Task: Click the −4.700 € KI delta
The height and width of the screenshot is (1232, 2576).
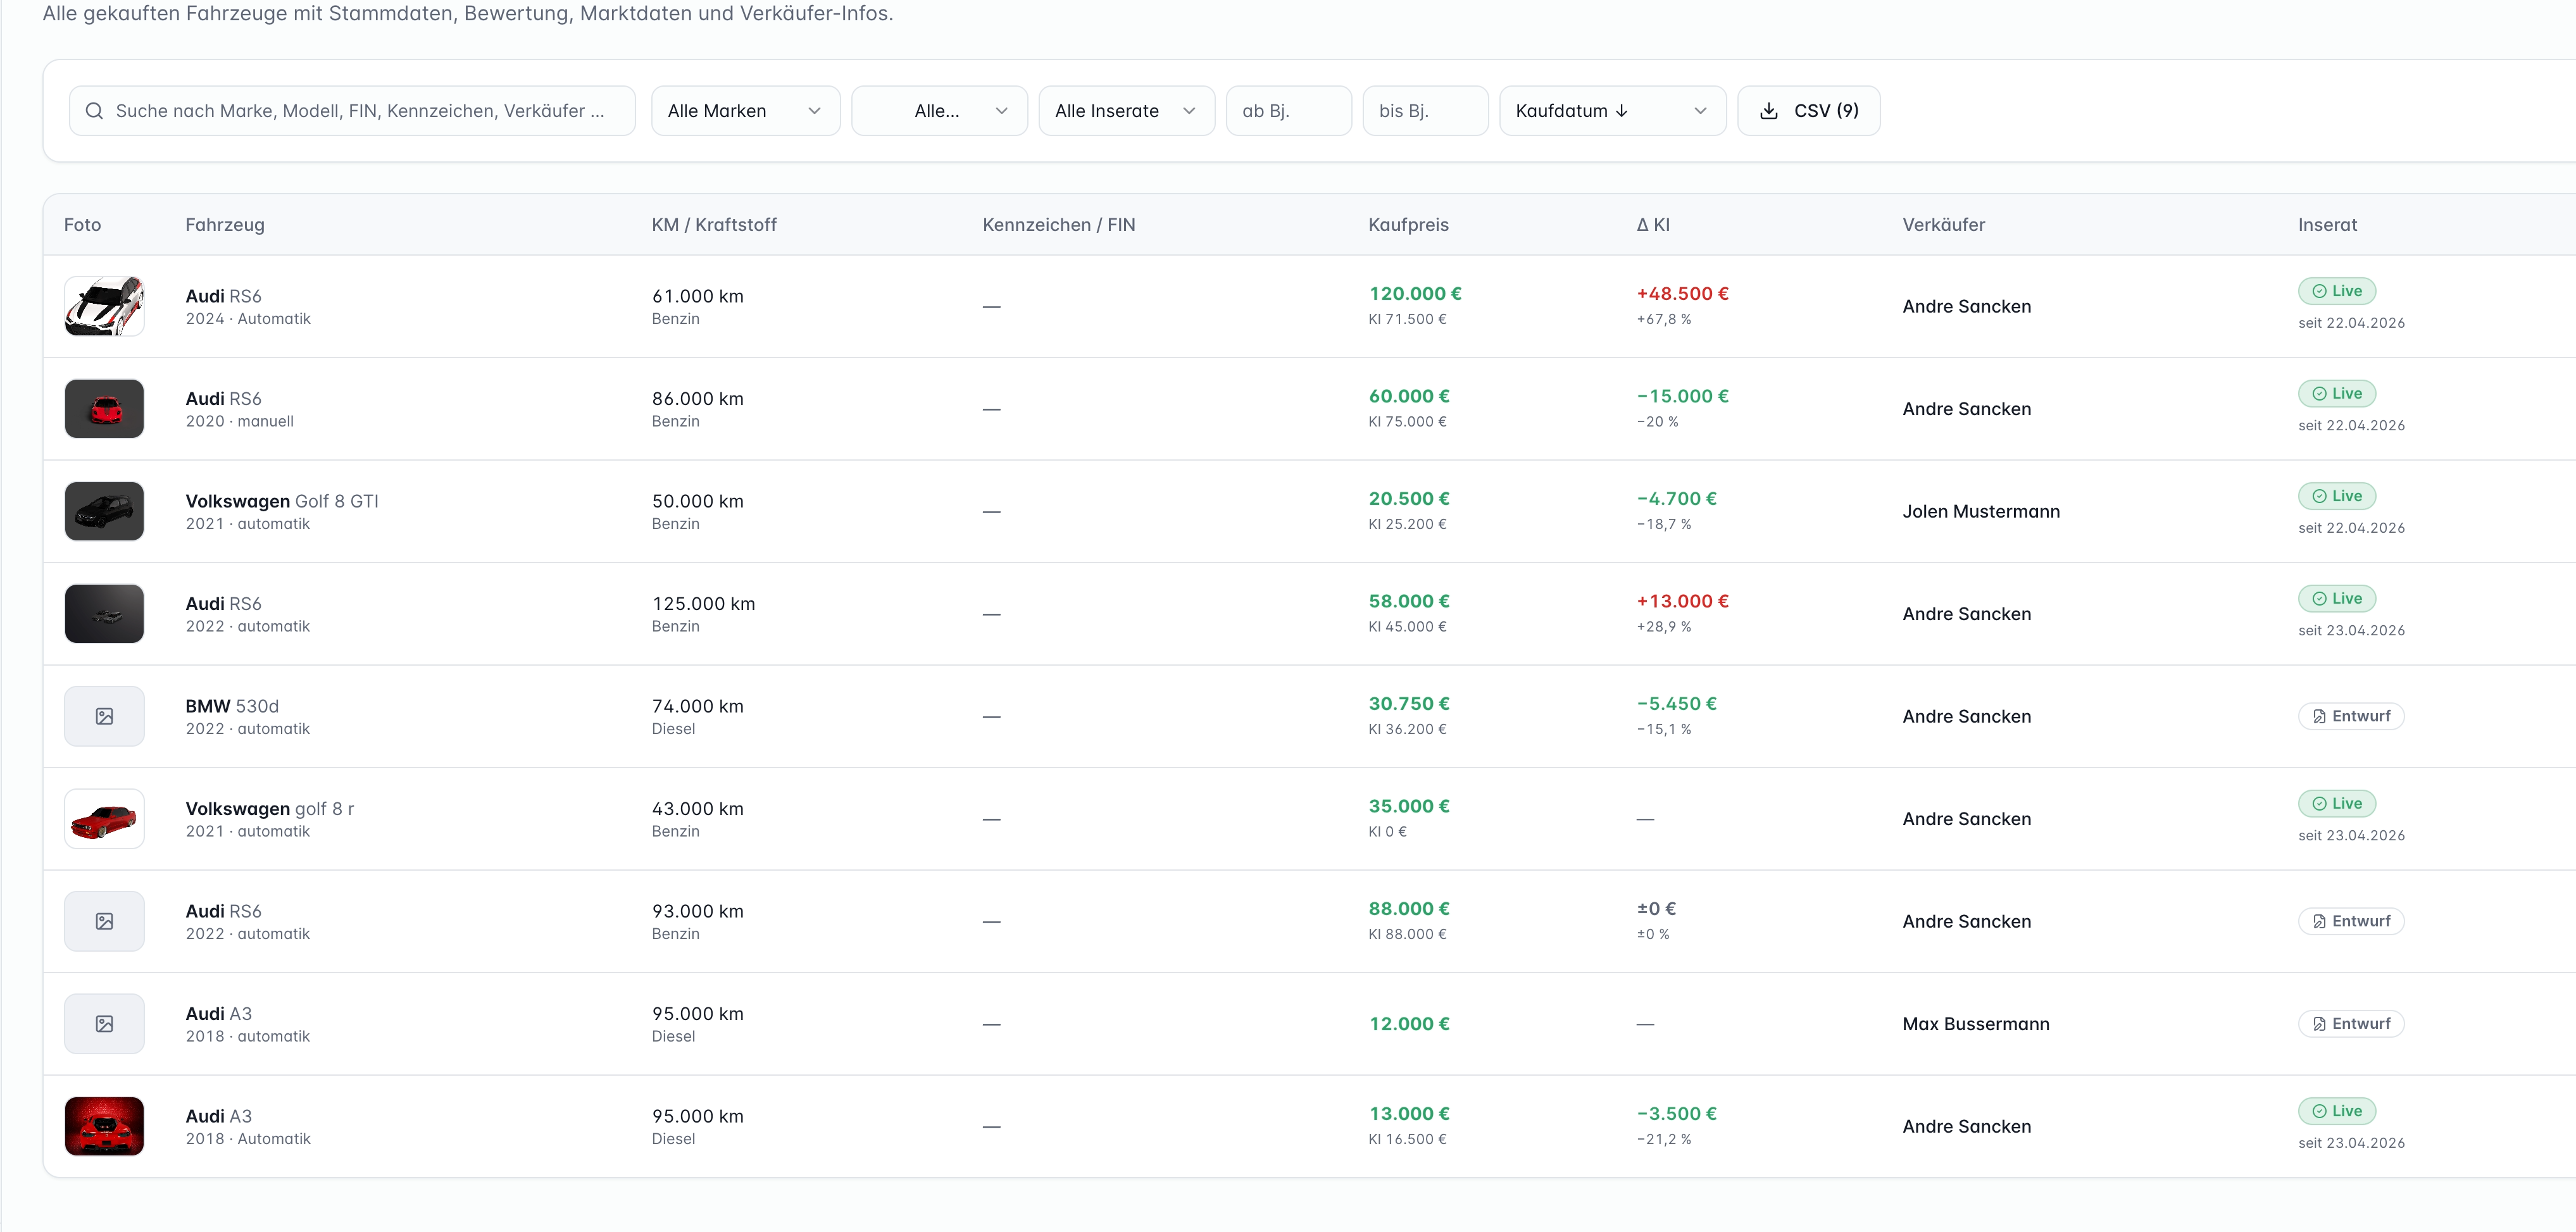Action: [x=1677, y=499]
